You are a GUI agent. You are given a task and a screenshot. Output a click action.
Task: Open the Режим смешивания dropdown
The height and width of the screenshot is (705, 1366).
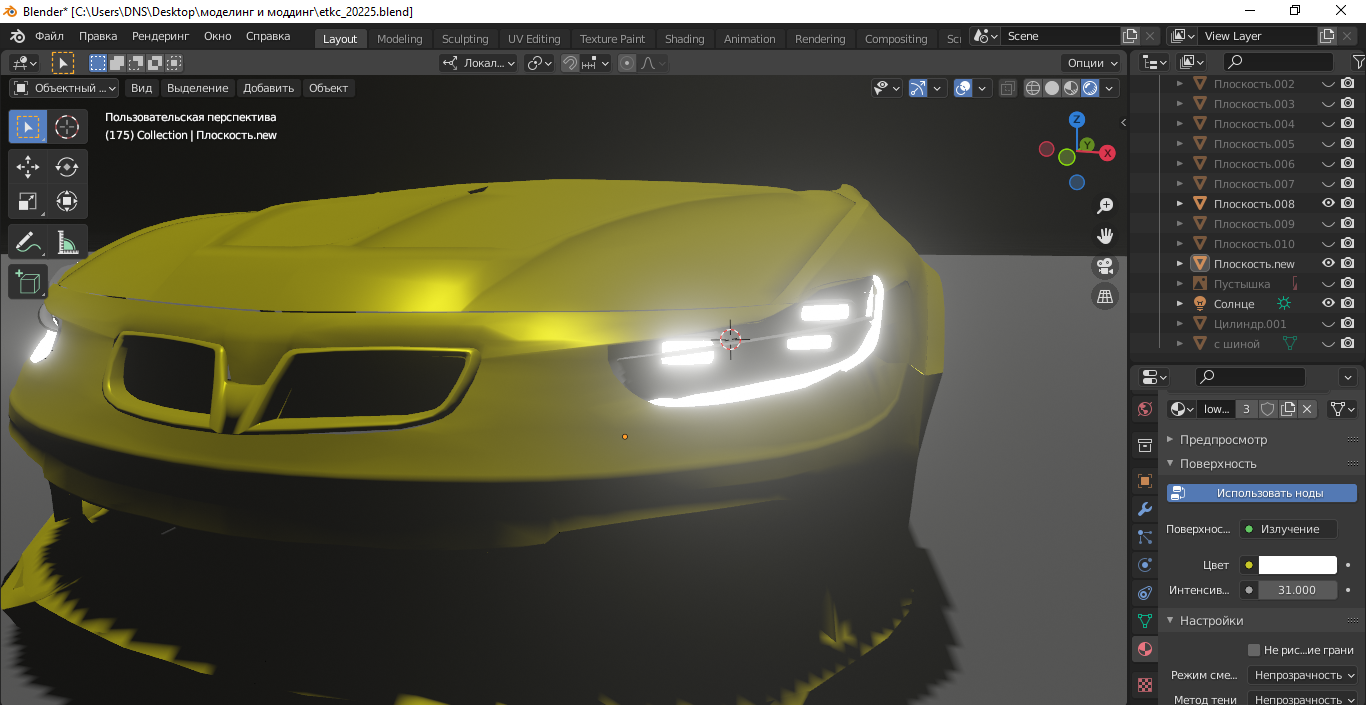point(1306,675)
